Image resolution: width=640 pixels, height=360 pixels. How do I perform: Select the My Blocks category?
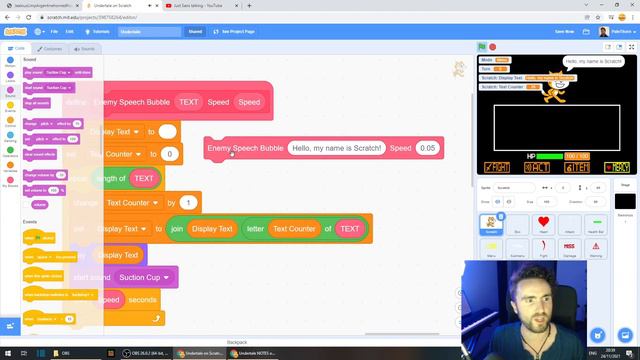(10, 182)
